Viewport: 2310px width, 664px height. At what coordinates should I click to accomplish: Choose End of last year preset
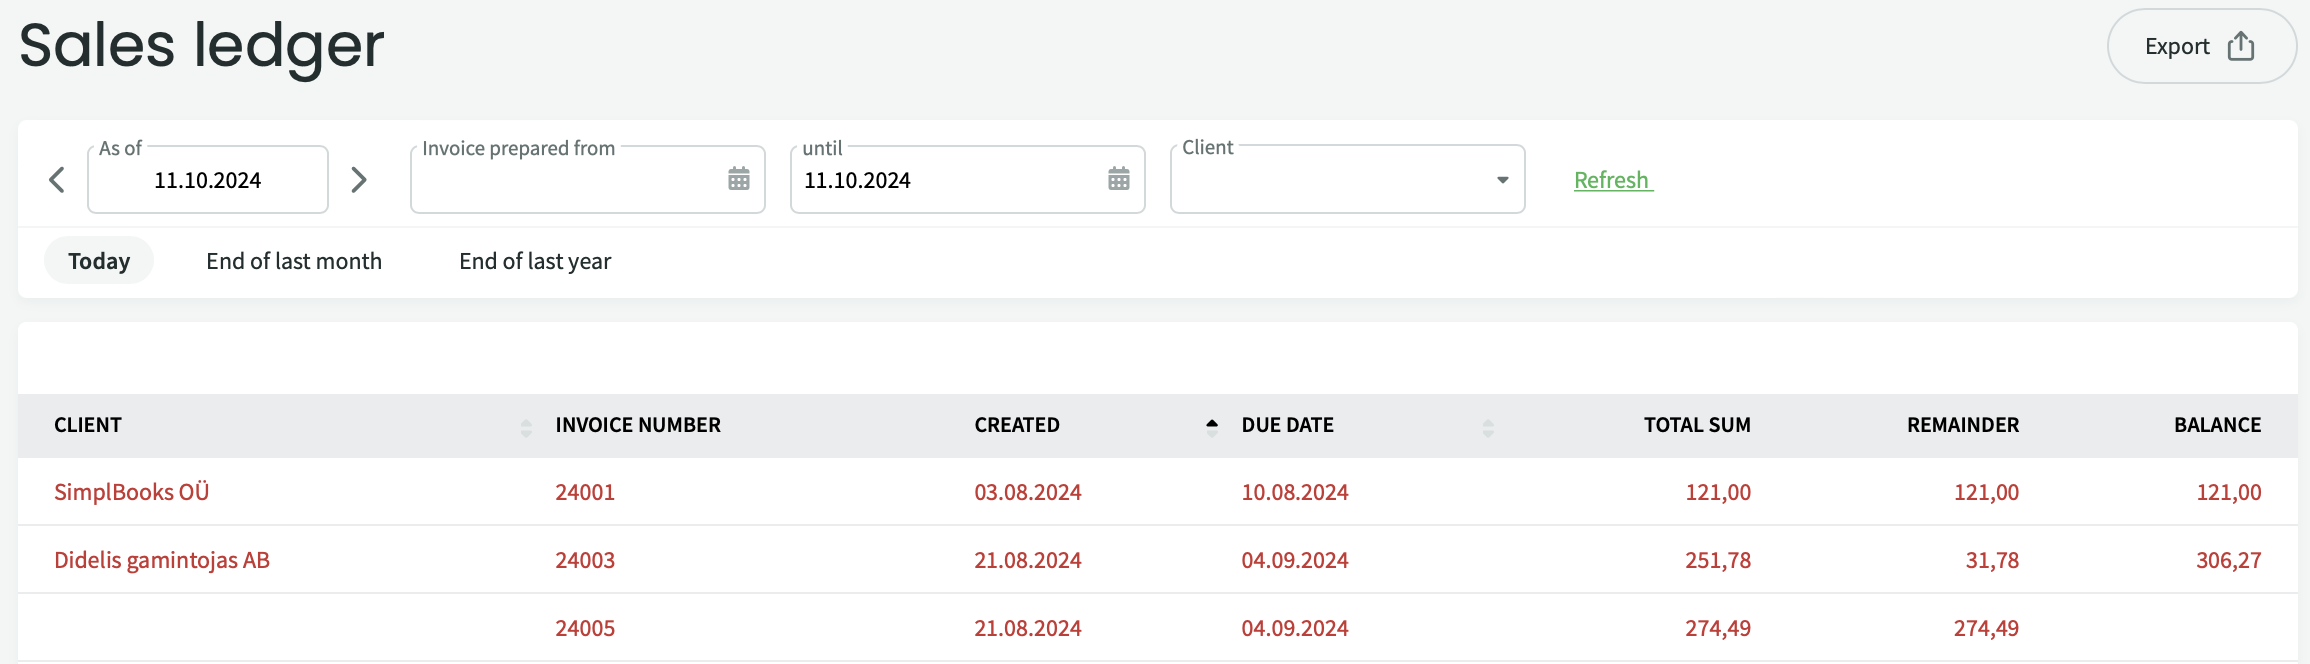point(535,261)
